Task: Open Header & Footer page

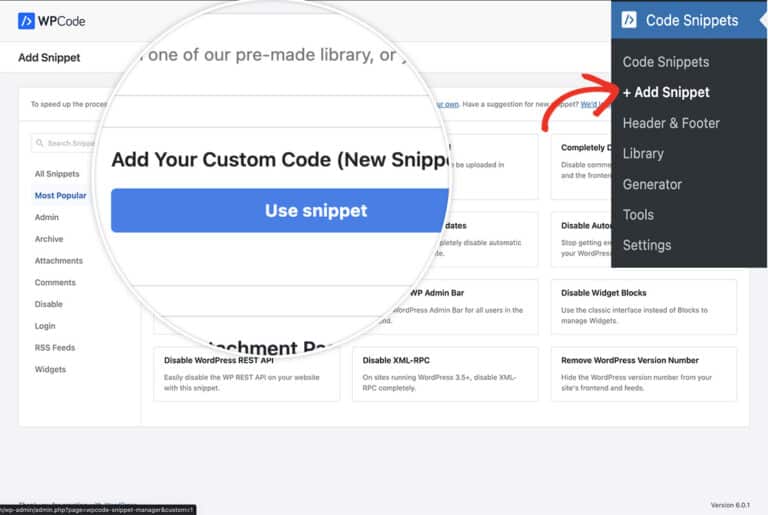Action: click(x=670, y=123)
